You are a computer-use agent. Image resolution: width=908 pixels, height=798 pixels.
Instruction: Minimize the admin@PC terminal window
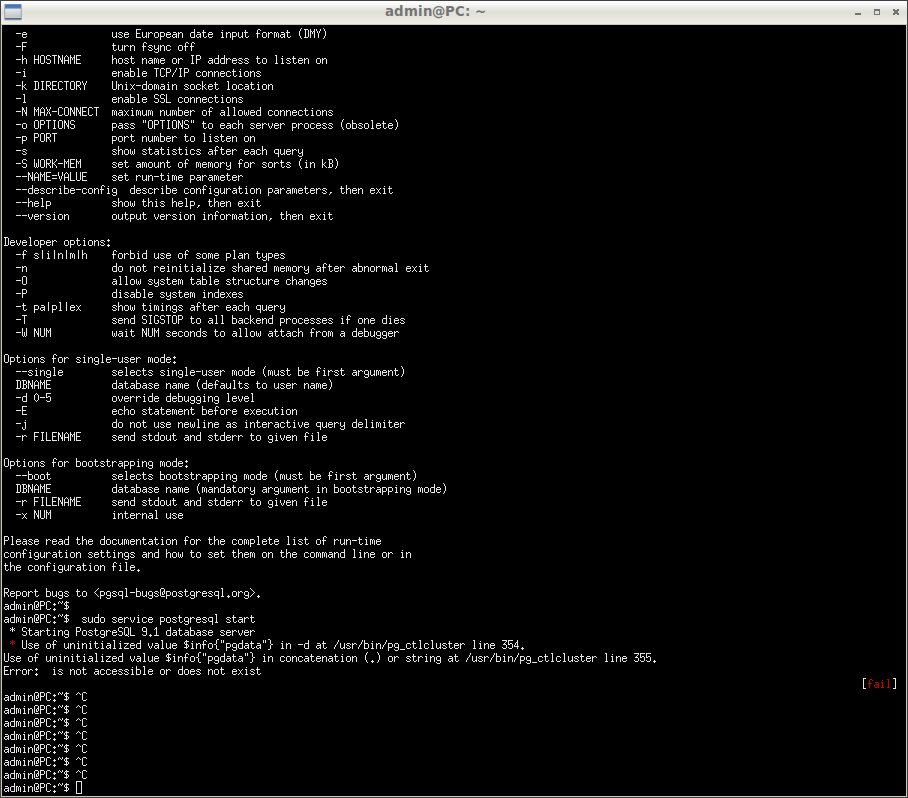click(x=858, y=12)
